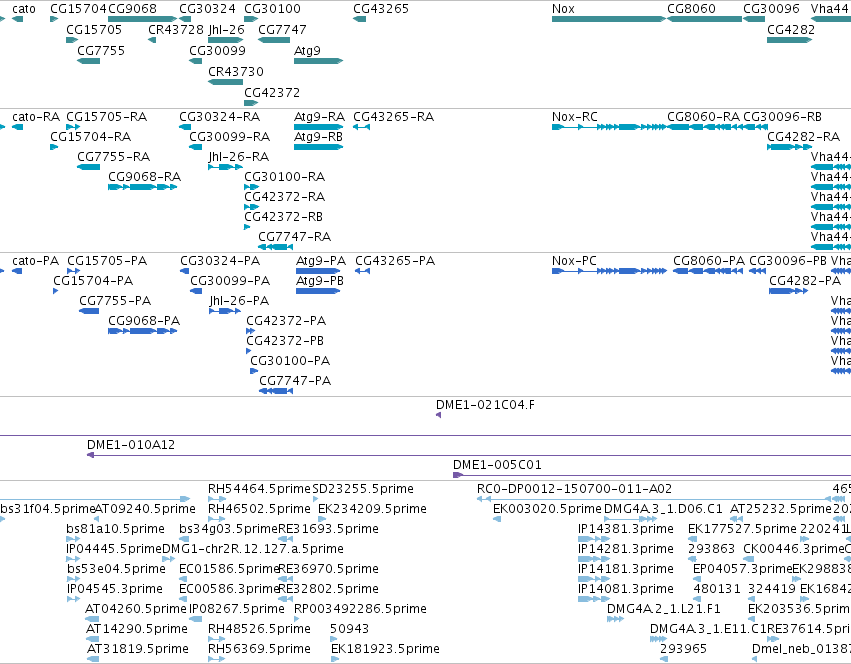Select the CR43730 gene bar
Viewport: 851px width, 664px height.
(x=225, y=82)
